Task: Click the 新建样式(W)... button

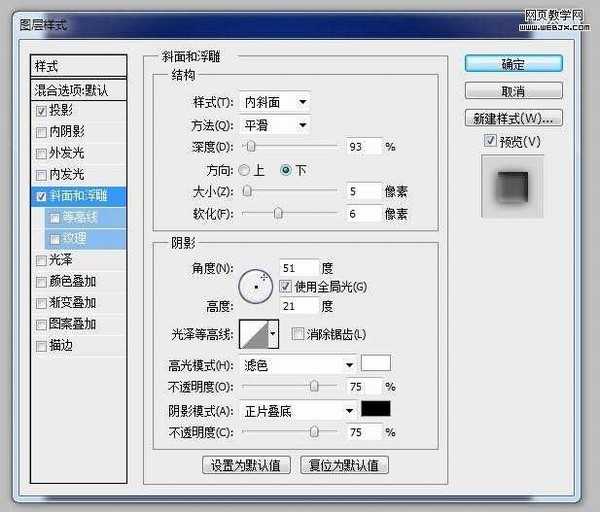Action: 512,119
